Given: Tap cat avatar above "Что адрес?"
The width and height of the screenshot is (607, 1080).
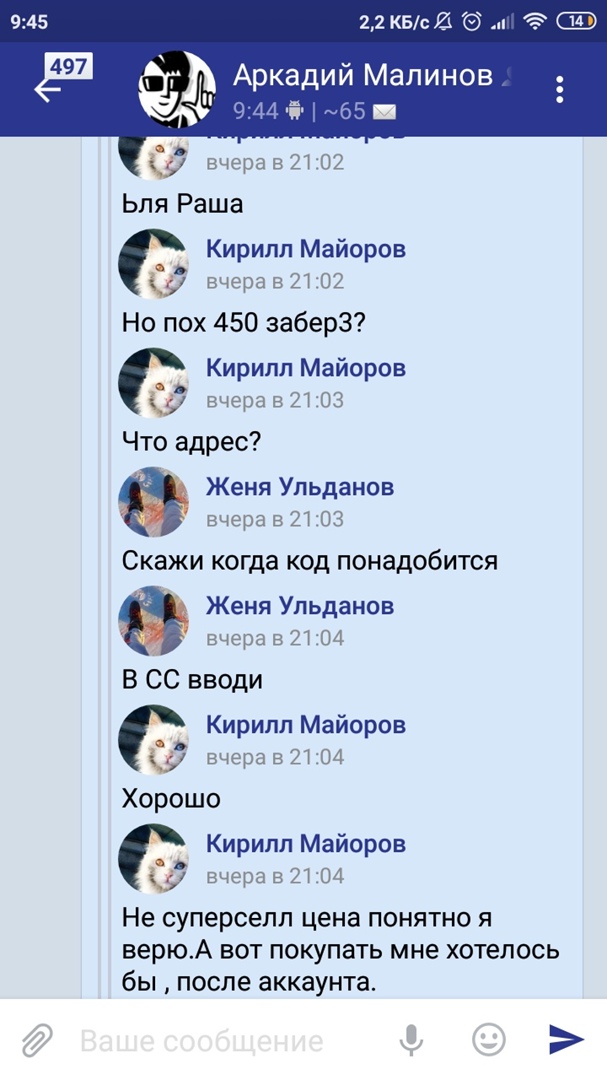Looking at the screenshot, I should 153,382.
